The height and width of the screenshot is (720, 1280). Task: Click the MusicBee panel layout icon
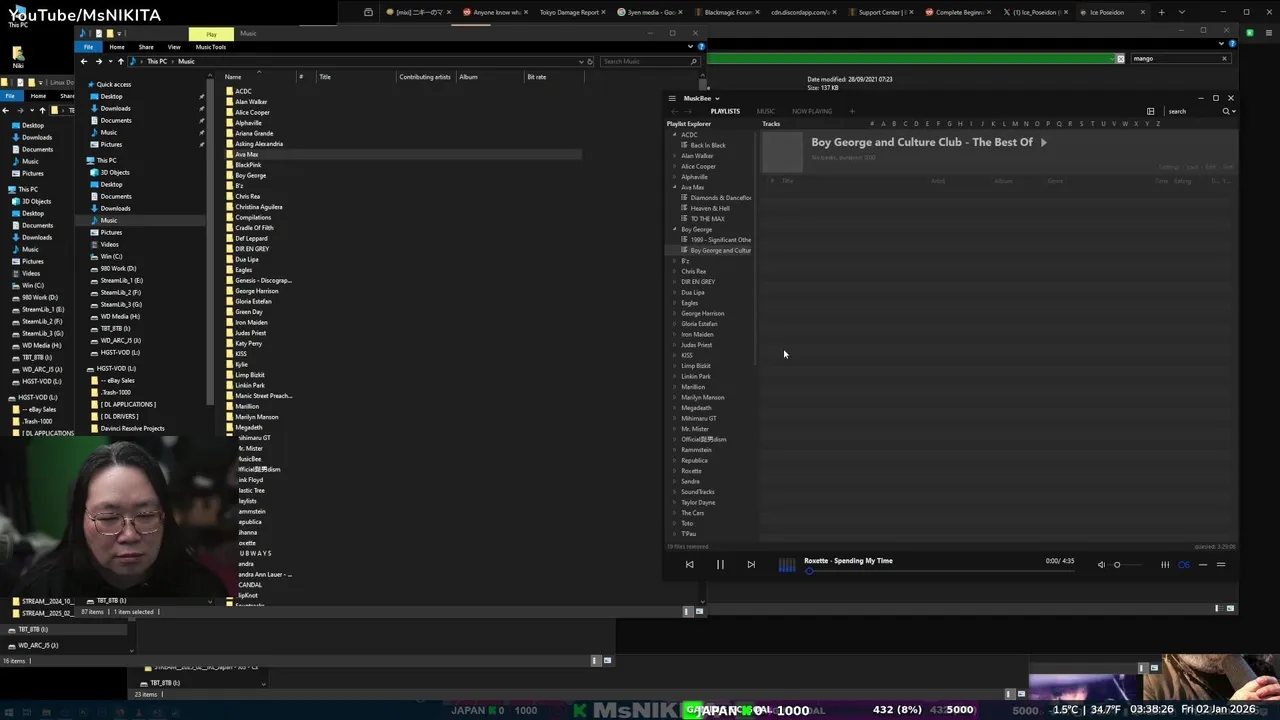pyautogui.click(x=1150, y=111)
